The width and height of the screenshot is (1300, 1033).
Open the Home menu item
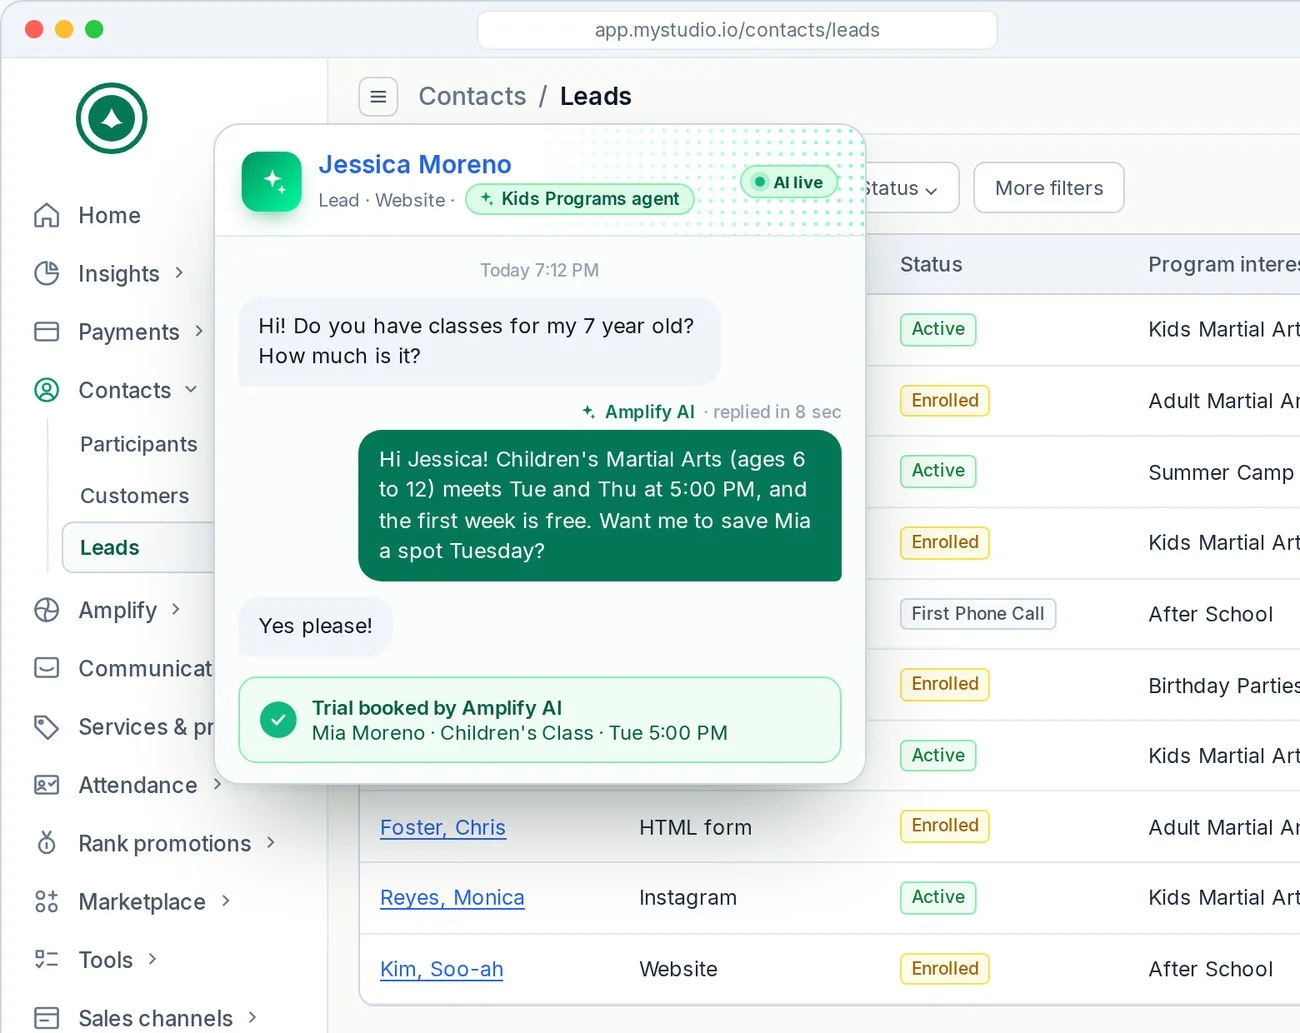(x=110, y=215)
